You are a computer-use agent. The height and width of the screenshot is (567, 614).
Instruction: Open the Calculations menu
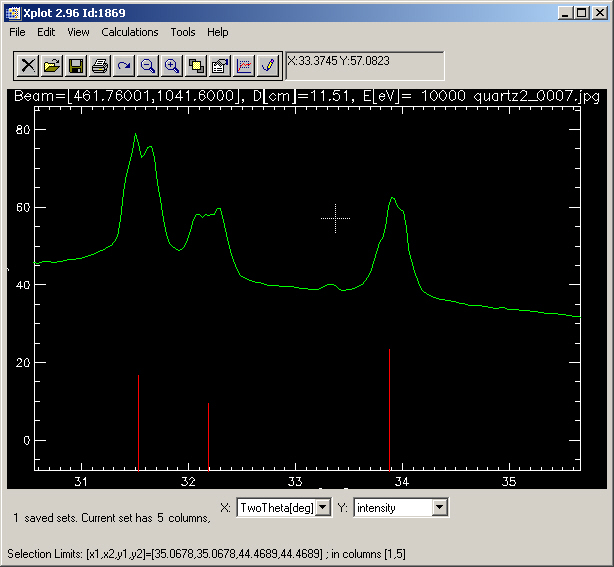(129, 32)
